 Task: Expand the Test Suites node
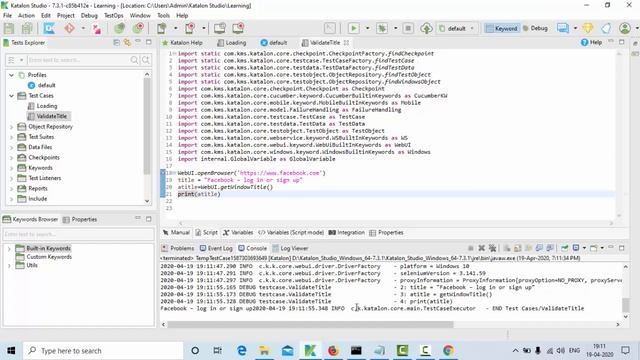(x=11, y=137)
